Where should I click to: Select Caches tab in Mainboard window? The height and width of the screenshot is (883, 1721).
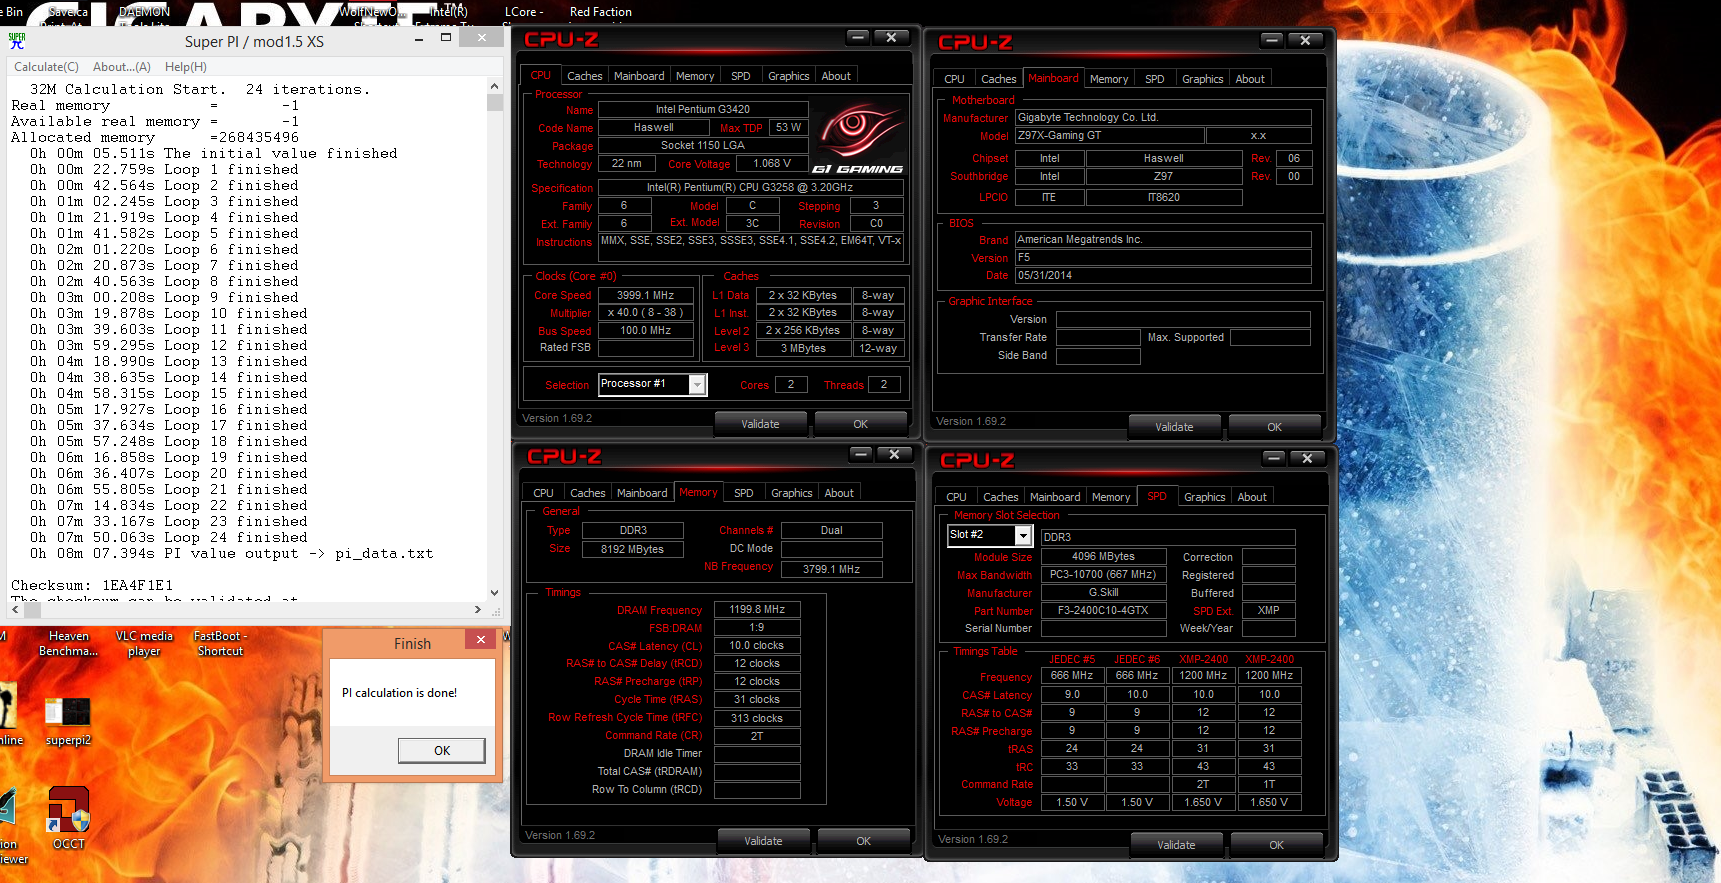(x=998, y=79)
